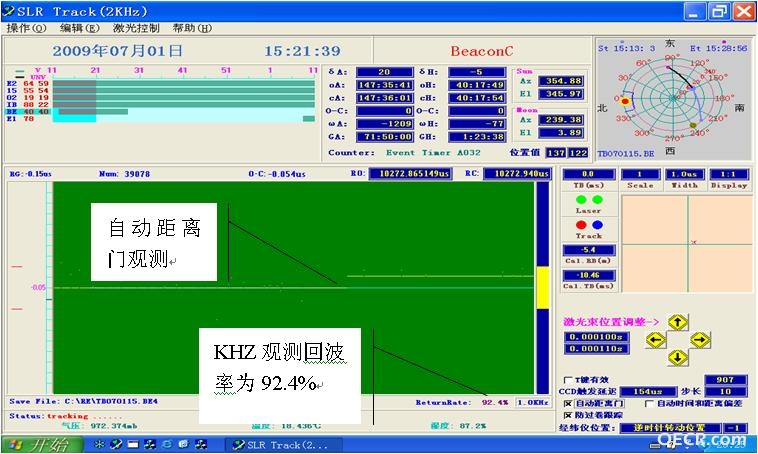Toggle the 自动距离门 checkbox
This screenshot has width=758, height=454.
pyautogui.click(x=568, y=403)
